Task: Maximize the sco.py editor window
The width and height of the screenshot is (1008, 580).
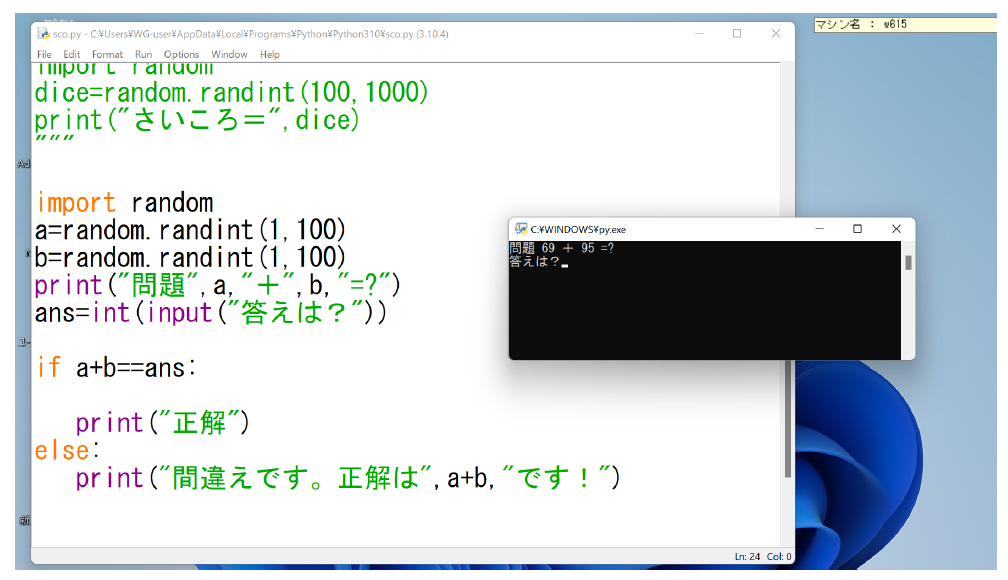Action: coord(737,33)
